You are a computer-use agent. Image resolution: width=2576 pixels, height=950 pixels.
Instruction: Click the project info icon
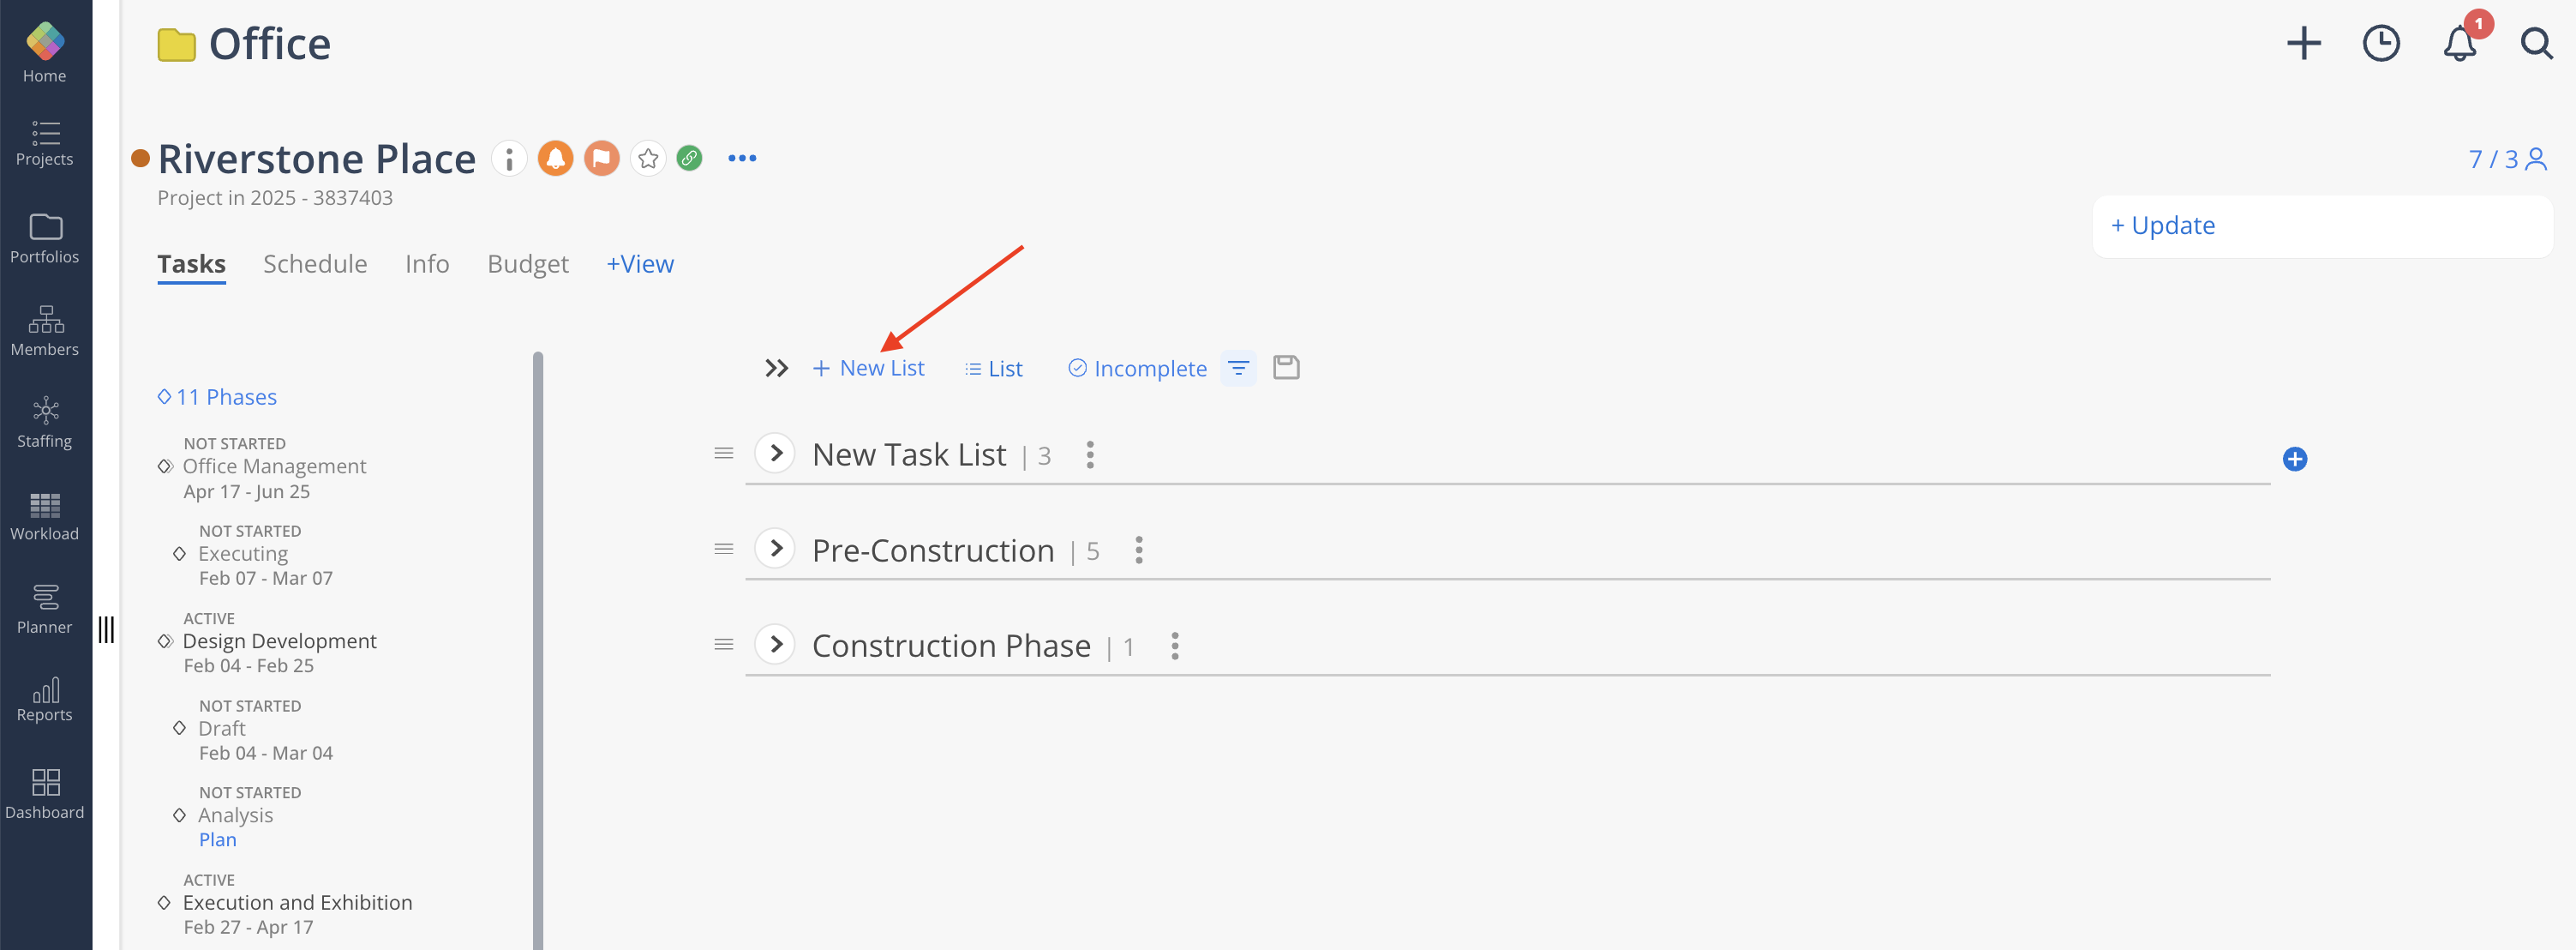click(x=509, y=158)
